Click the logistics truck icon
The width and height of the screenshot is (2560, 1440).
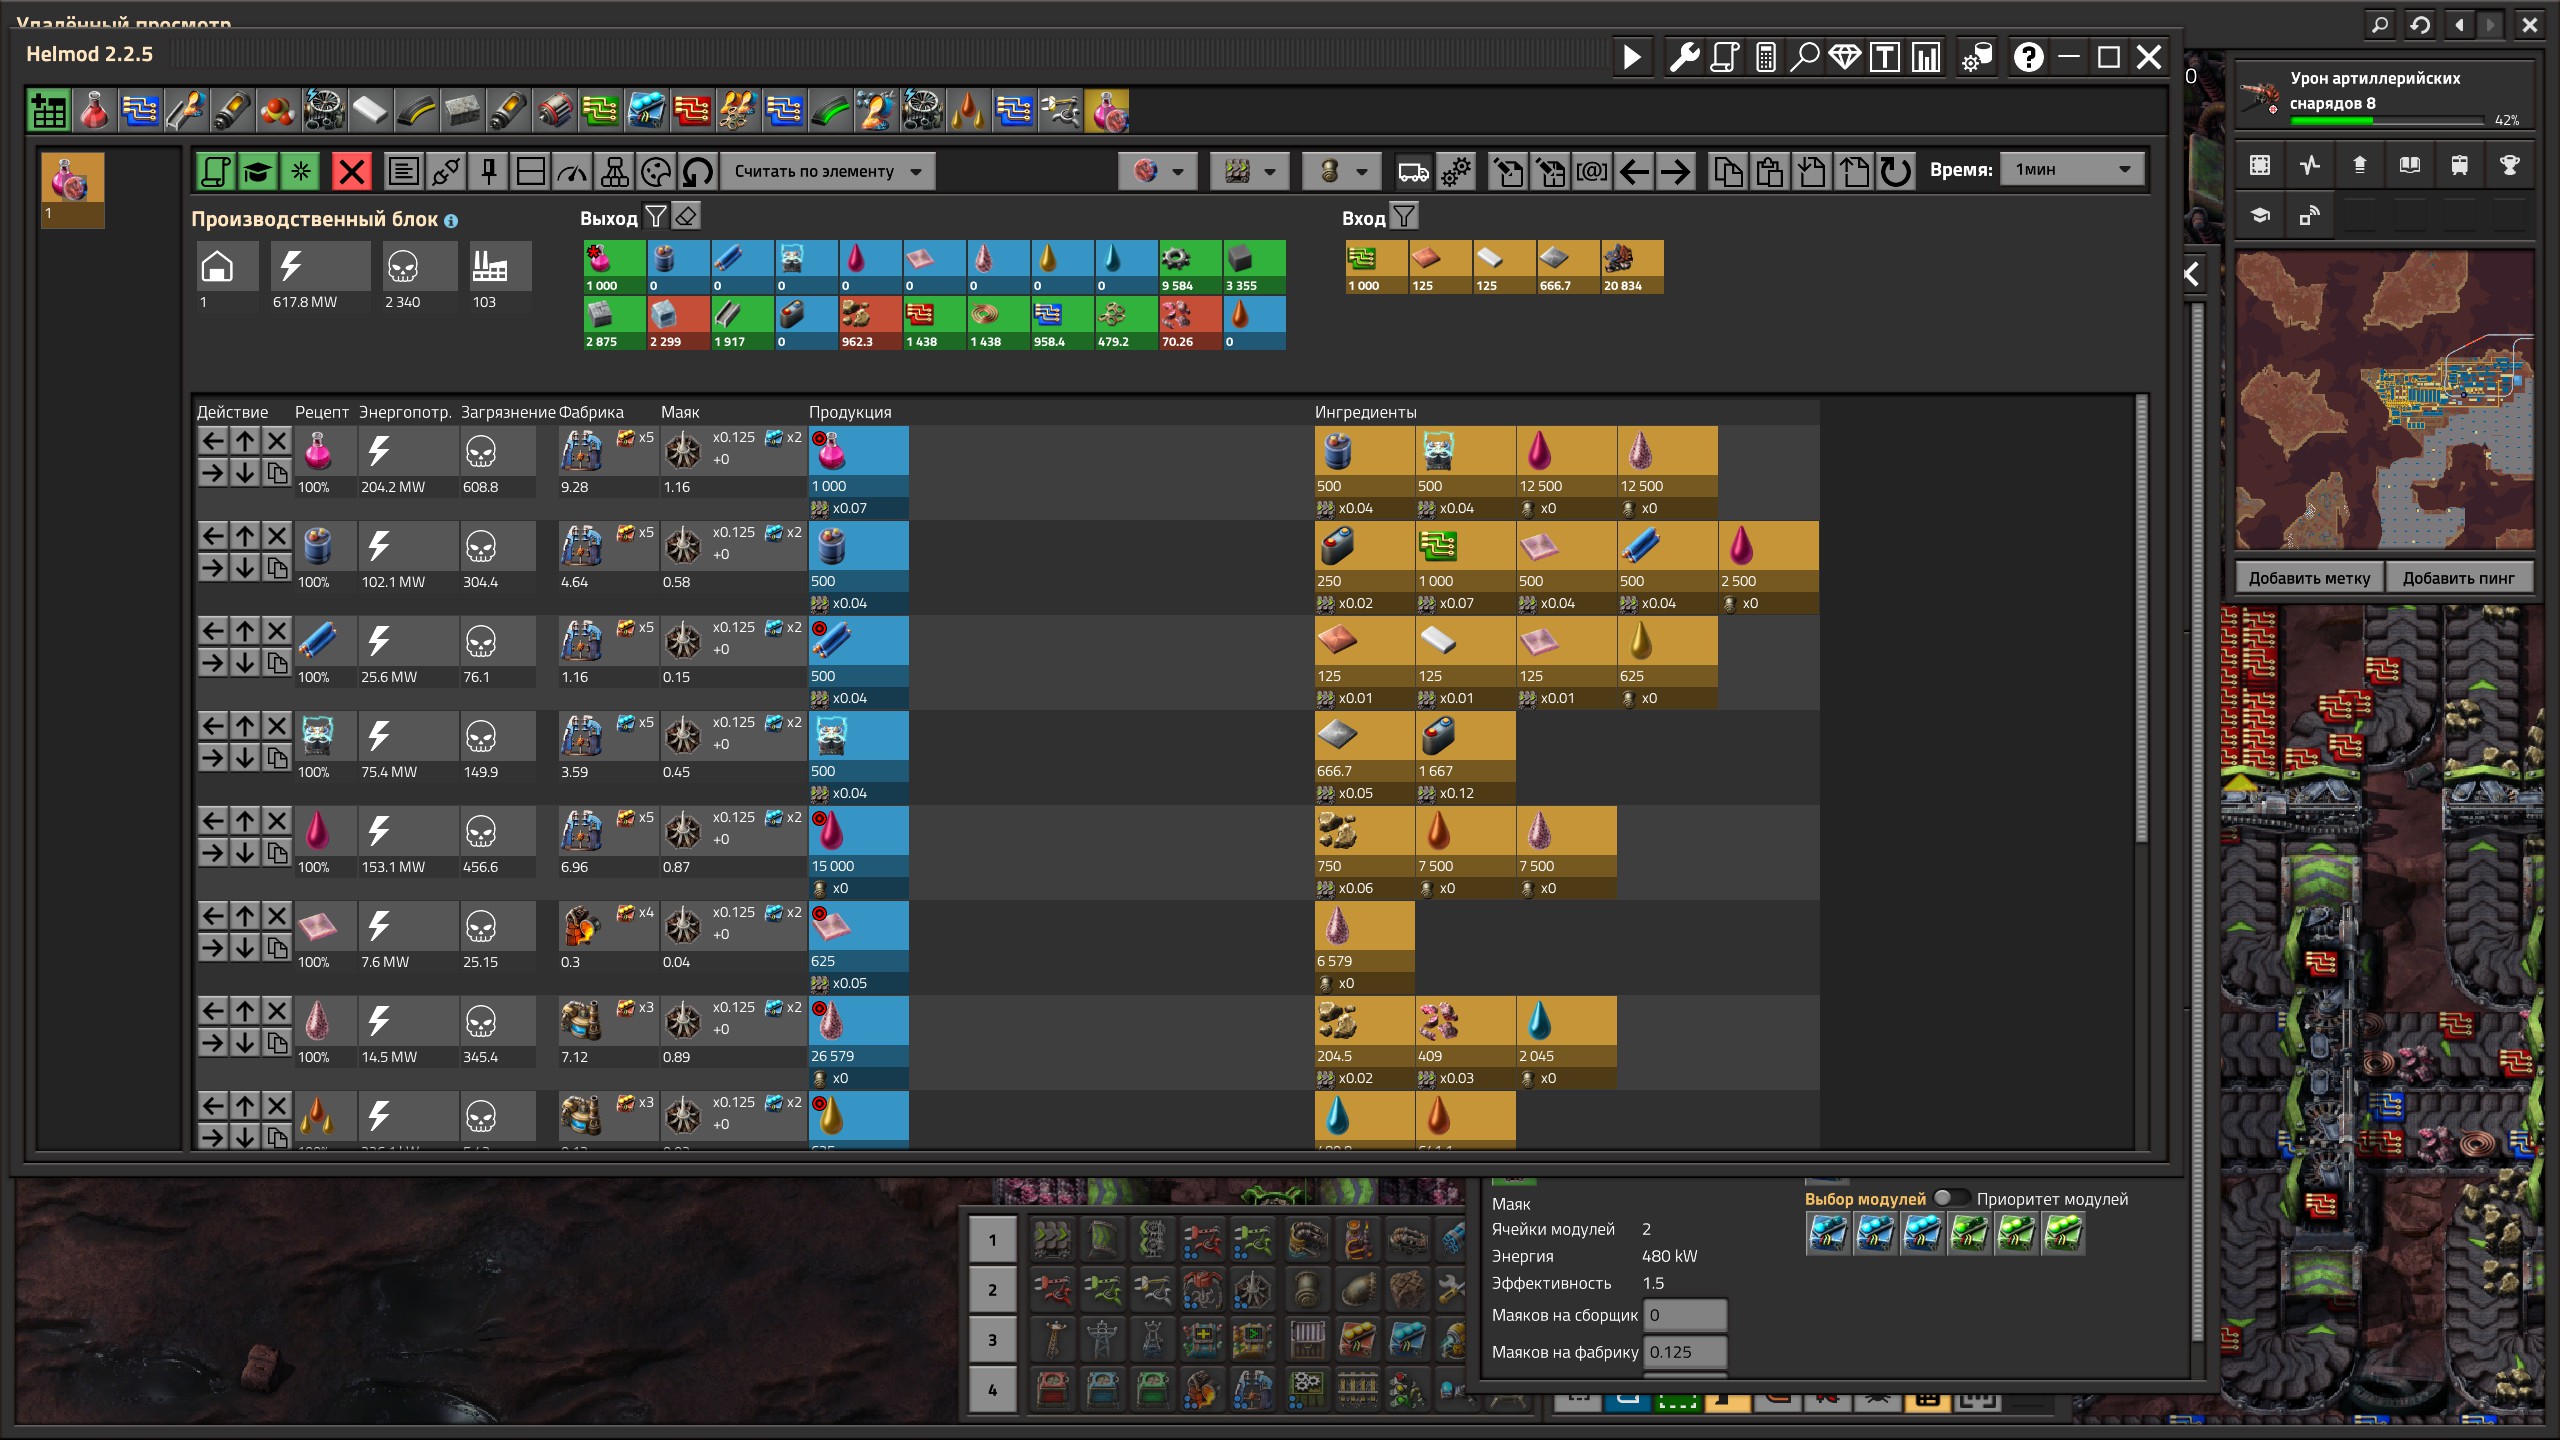coord(1412,171)
